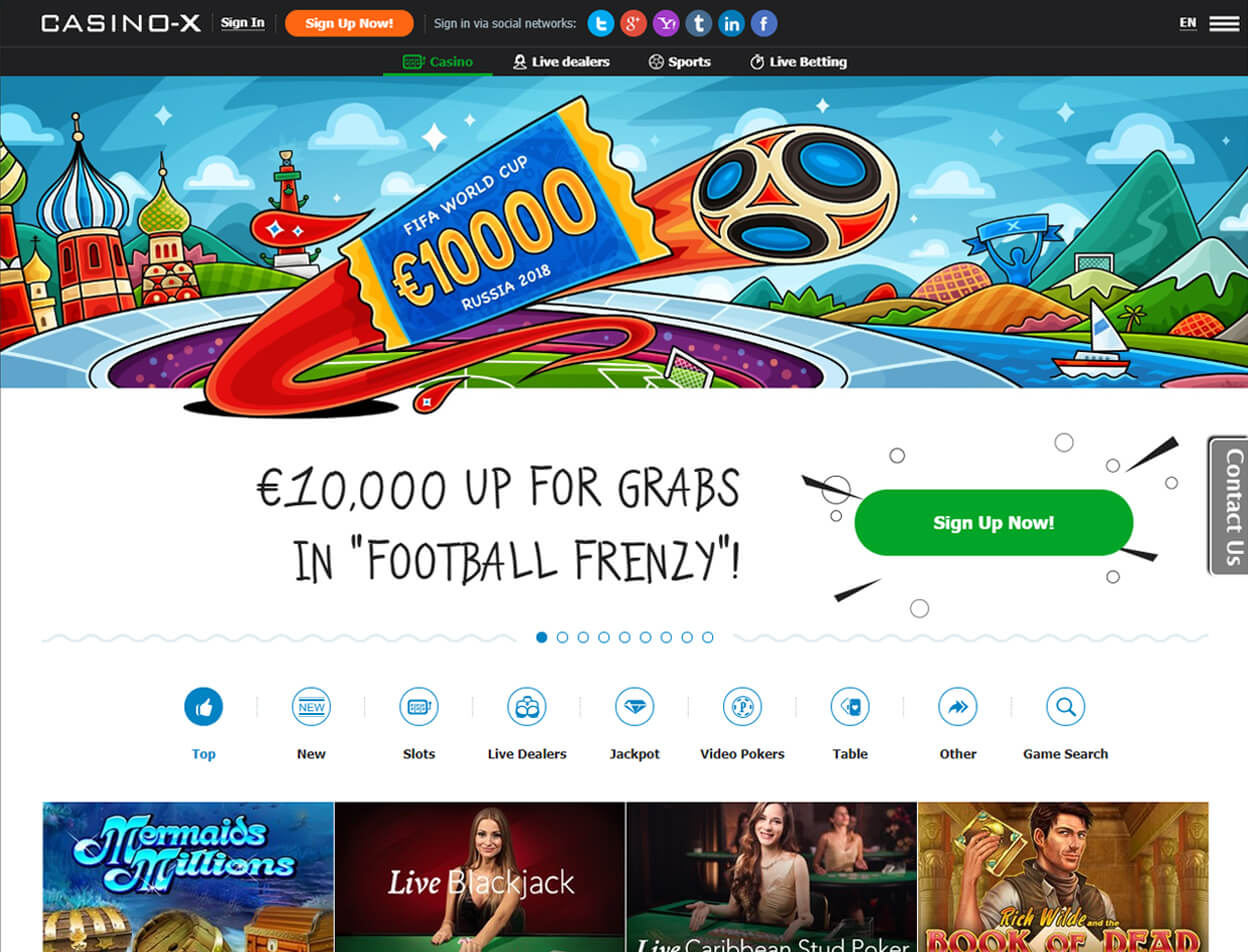This screenshot has height=952, width=1248.
Task: Click the green Sign Up Now! button
Action: 993,522
